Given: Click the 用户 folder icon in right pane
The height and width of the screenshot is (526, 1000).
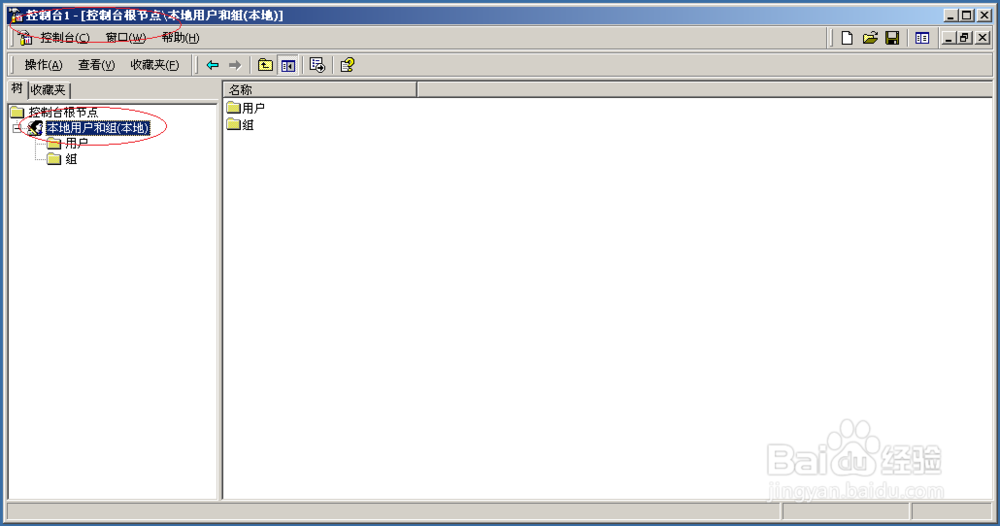Looking at the screenshot, I should pyautogui.click(x=233, y=108).
